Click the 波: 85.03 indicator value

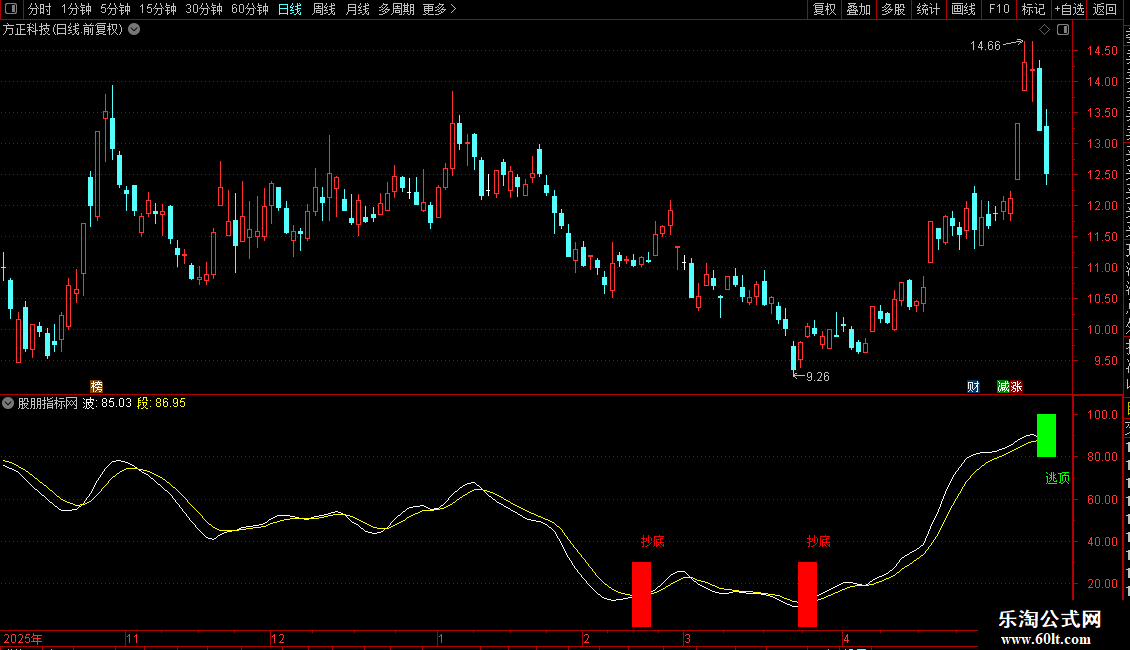coord(107,404)
